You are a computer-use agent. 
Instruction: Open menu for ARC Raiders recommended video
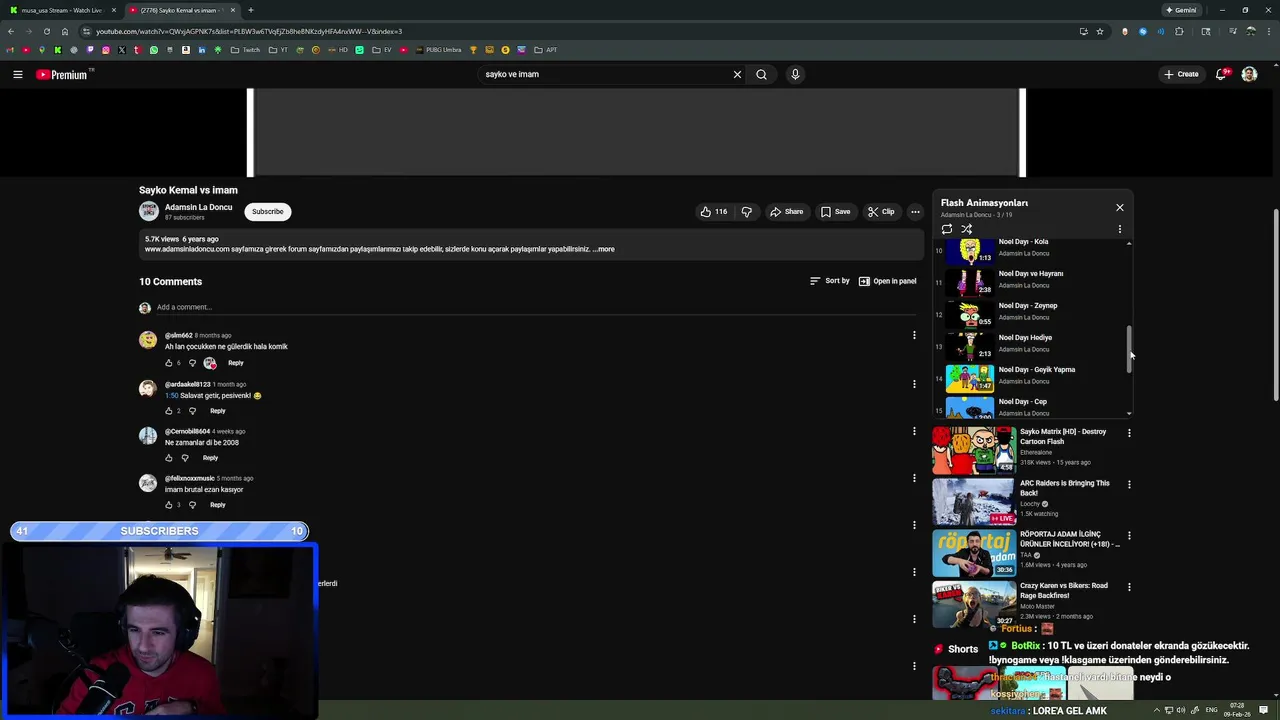[x=1129, y=485]
